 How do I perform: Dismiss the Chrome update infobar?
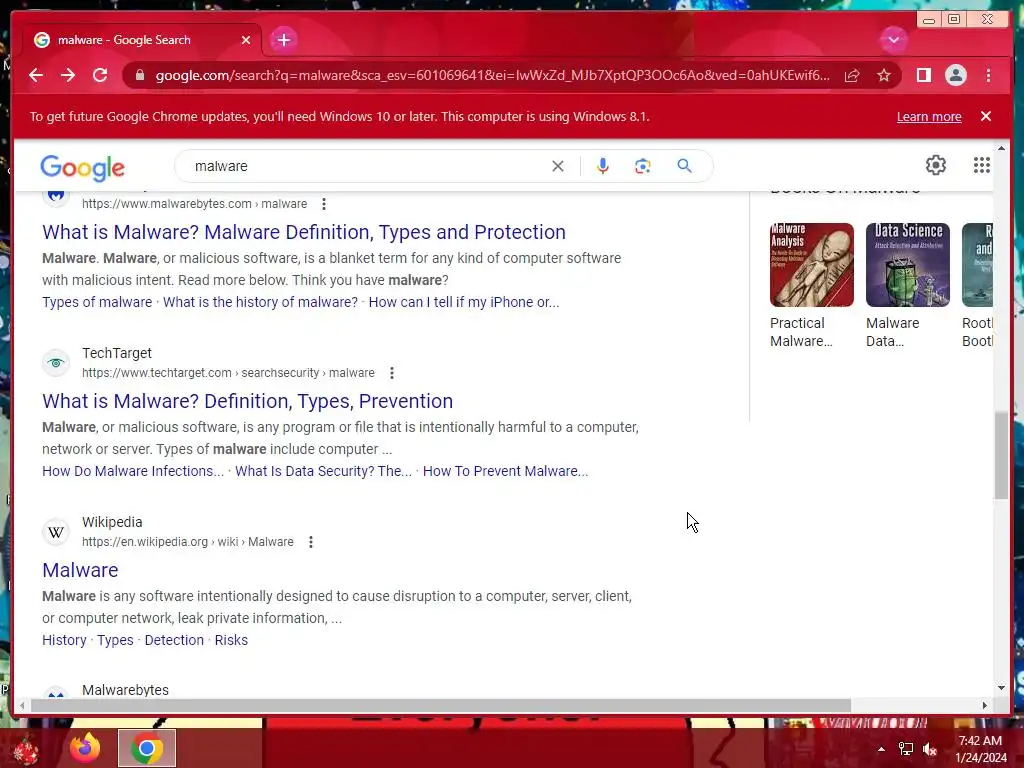click(x=985, y=116)
